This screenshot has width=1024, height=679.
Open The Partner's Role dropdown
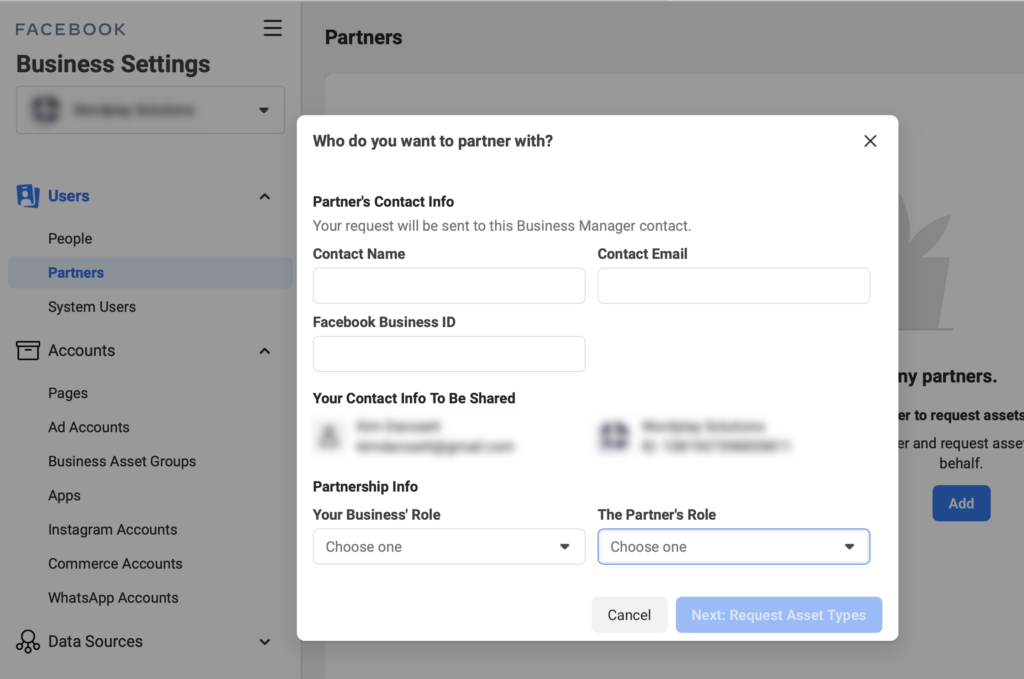tap(733, 546)
